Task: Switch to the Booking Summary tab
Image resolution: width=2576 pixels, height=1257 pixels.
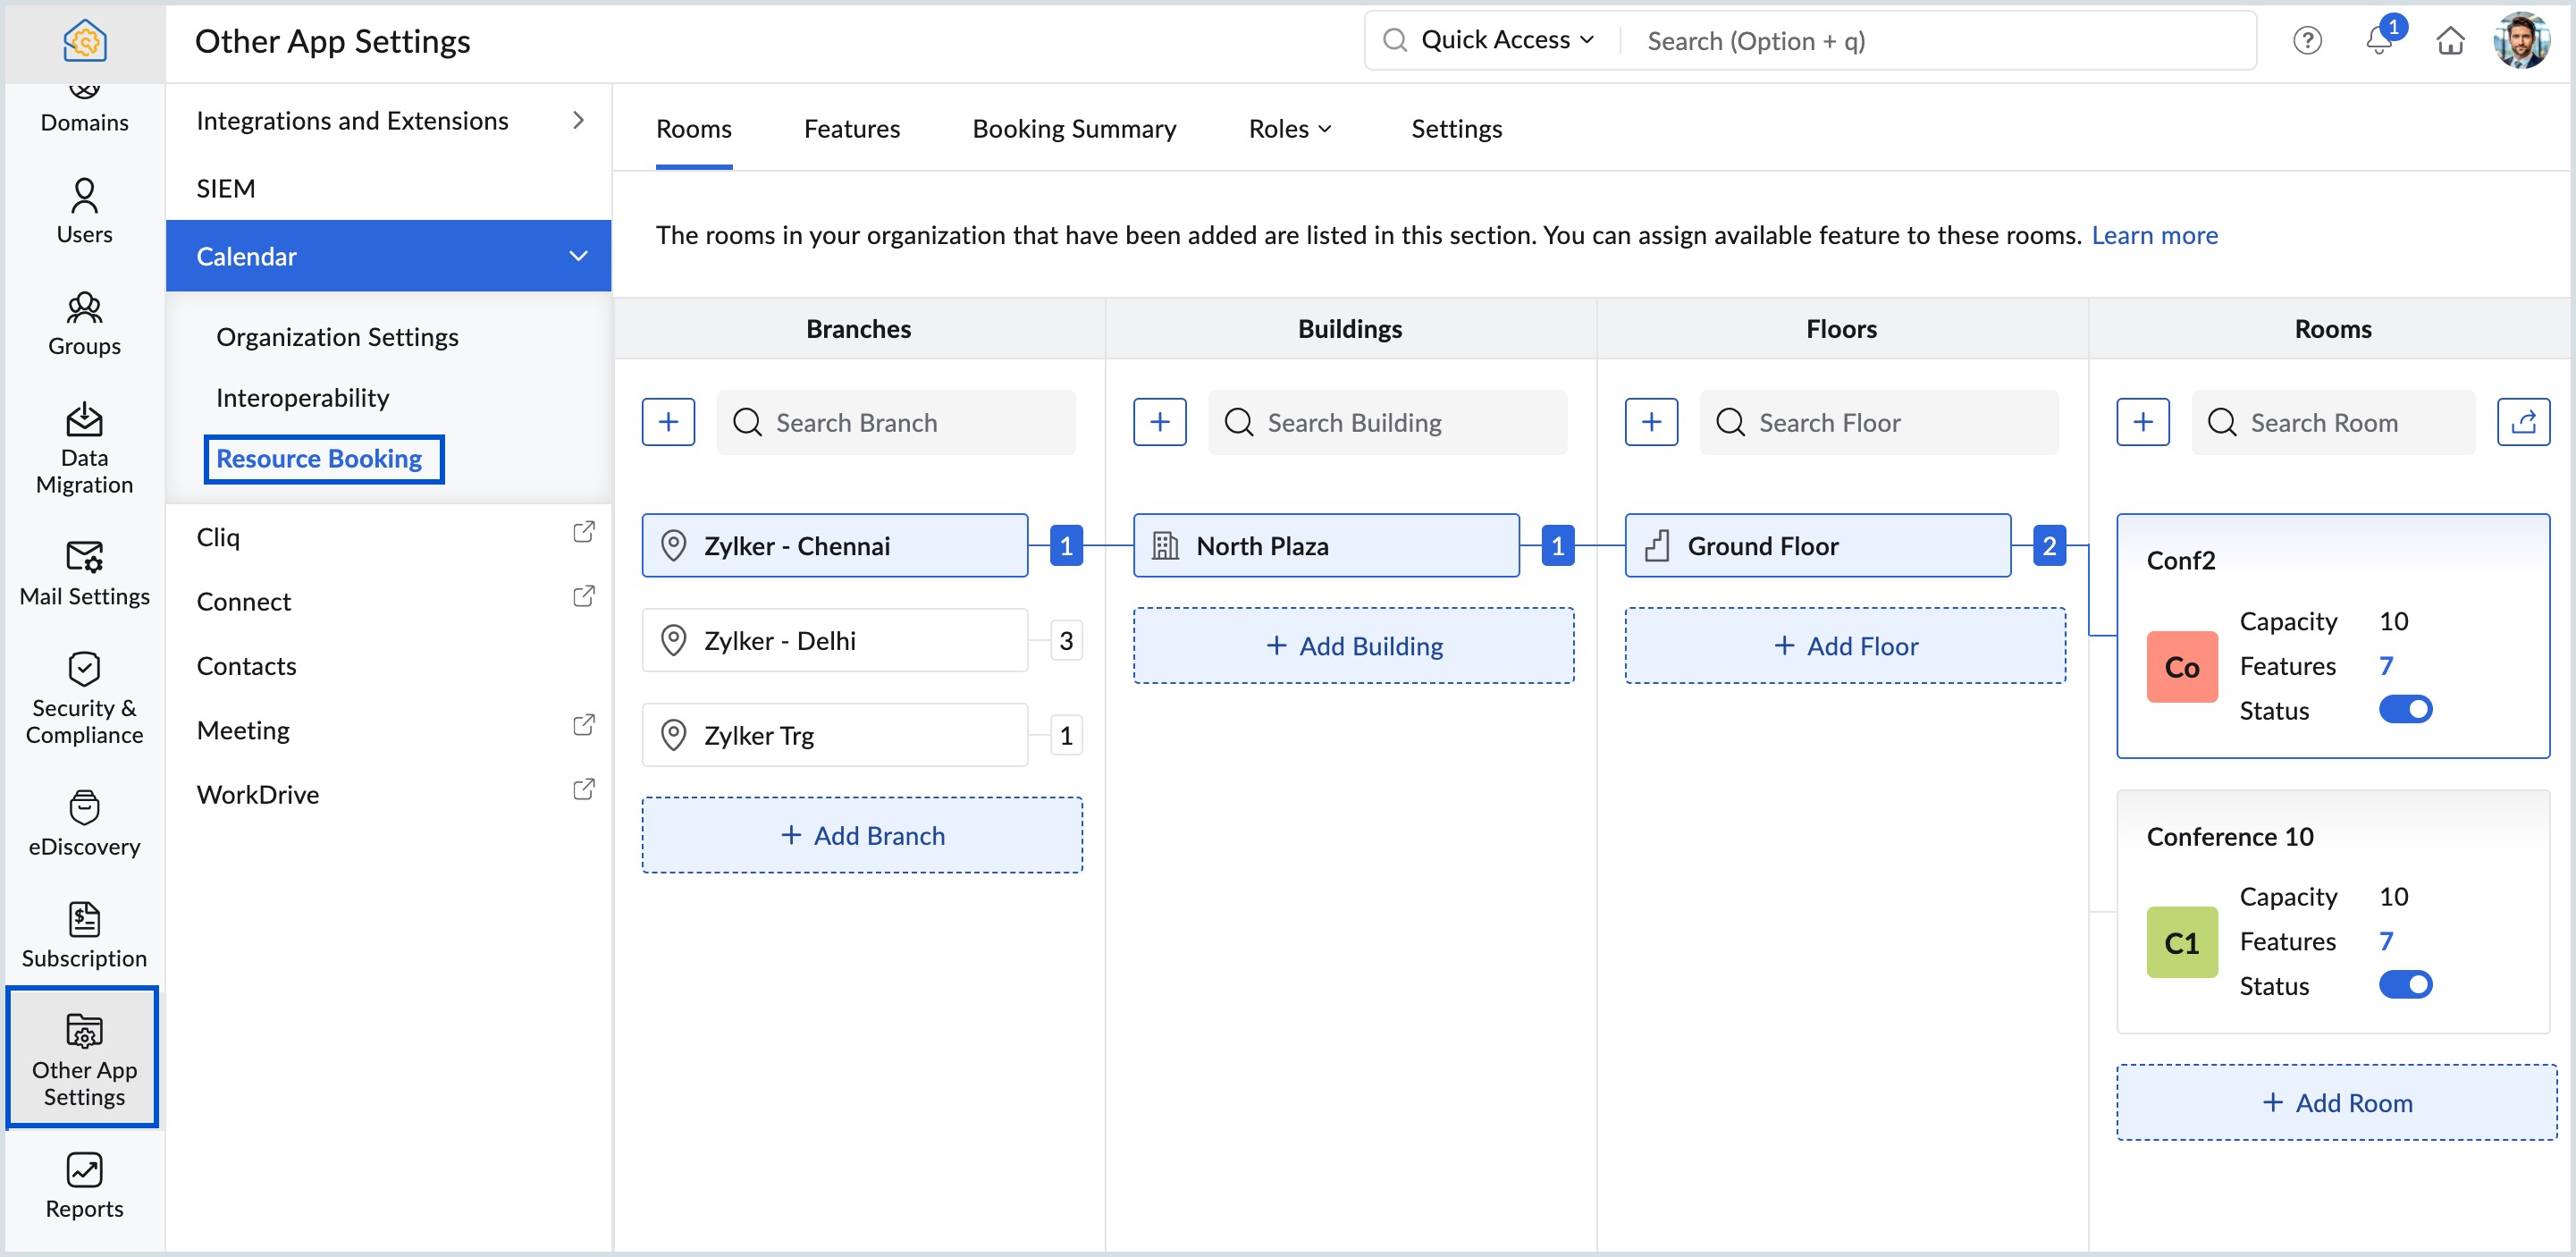Action: coord(1074,128)
